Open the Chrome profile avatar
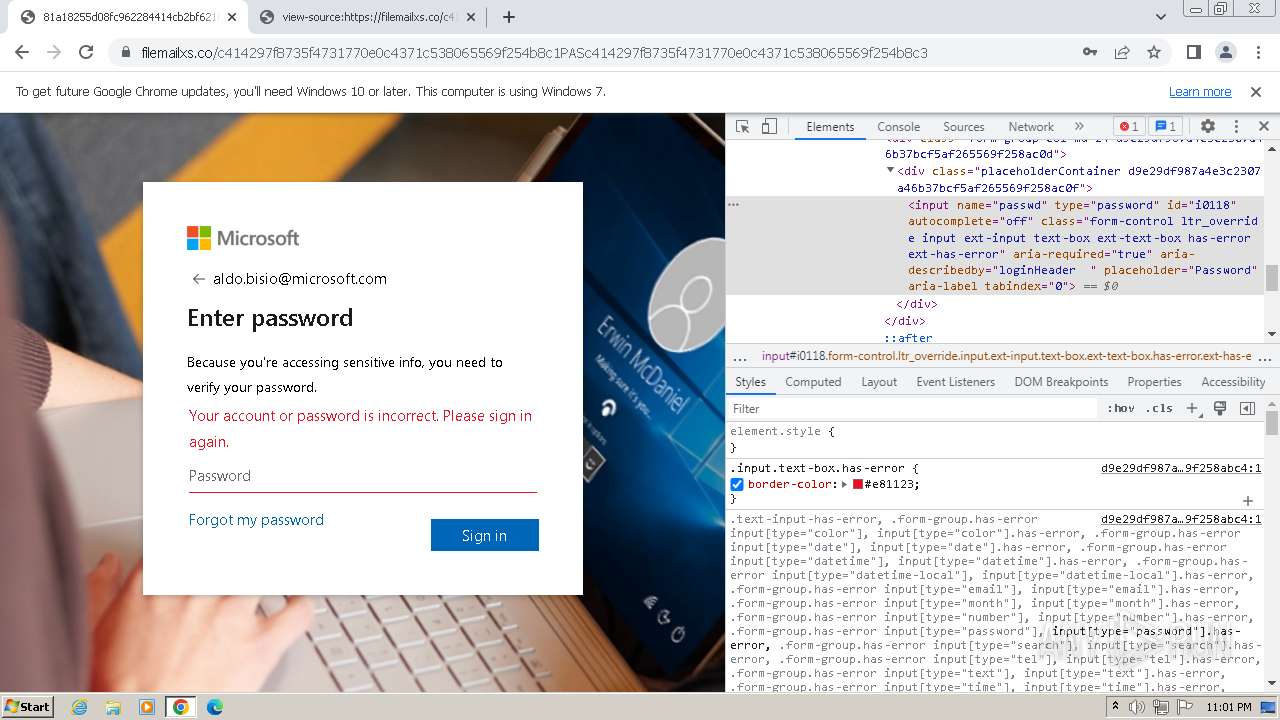Viewport: 1280px width, 720px height. 1225,52
